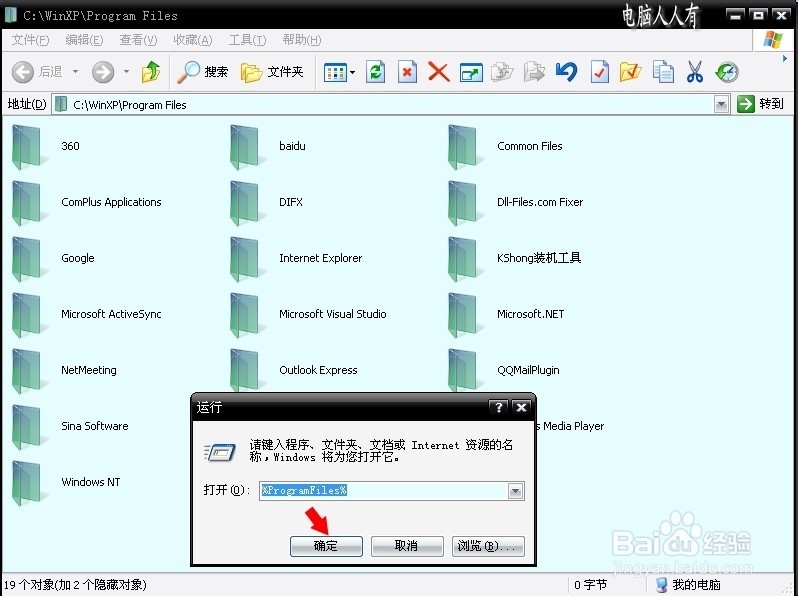Click the grayed Move To icon
The width and height of the screenshot is (798, 596).
tap(502, 72)
